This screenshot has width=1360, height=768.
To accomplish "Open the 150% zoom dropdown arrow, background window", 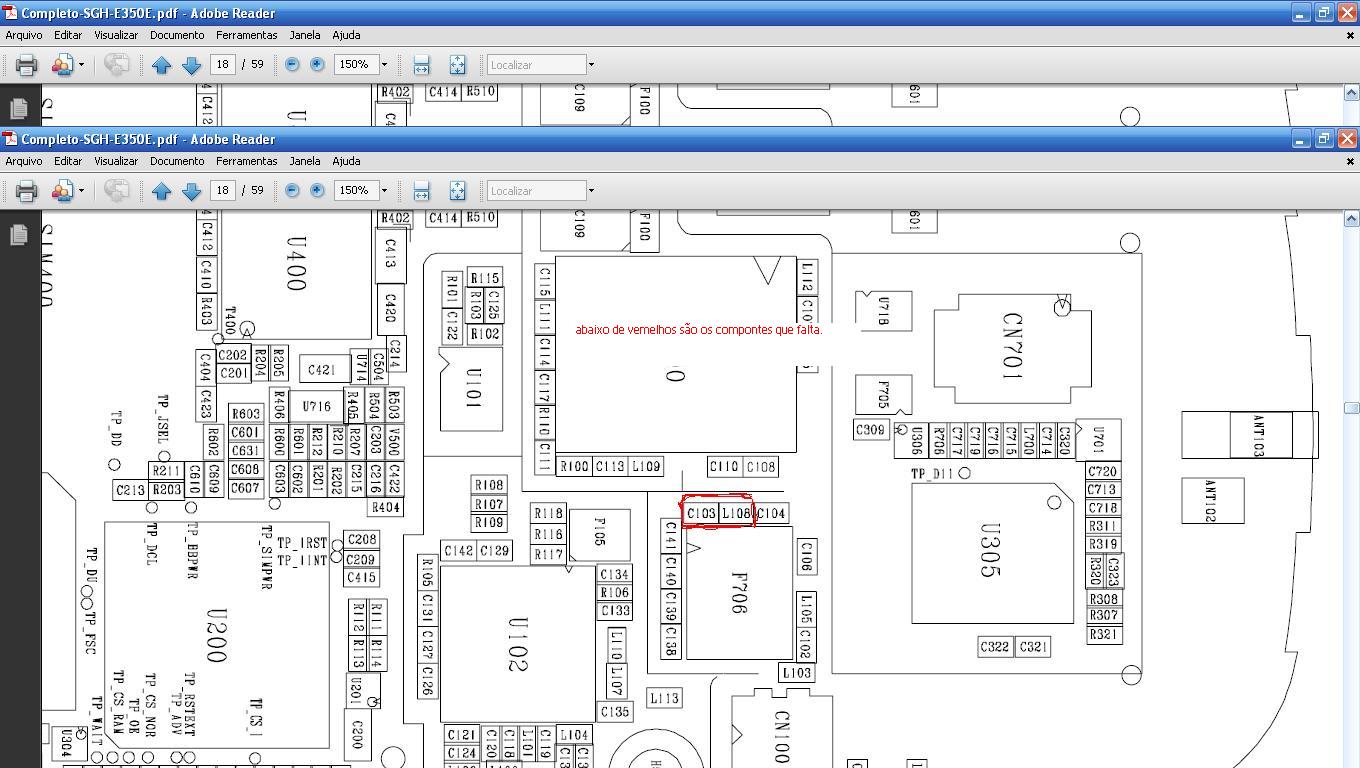I will 384,64.
